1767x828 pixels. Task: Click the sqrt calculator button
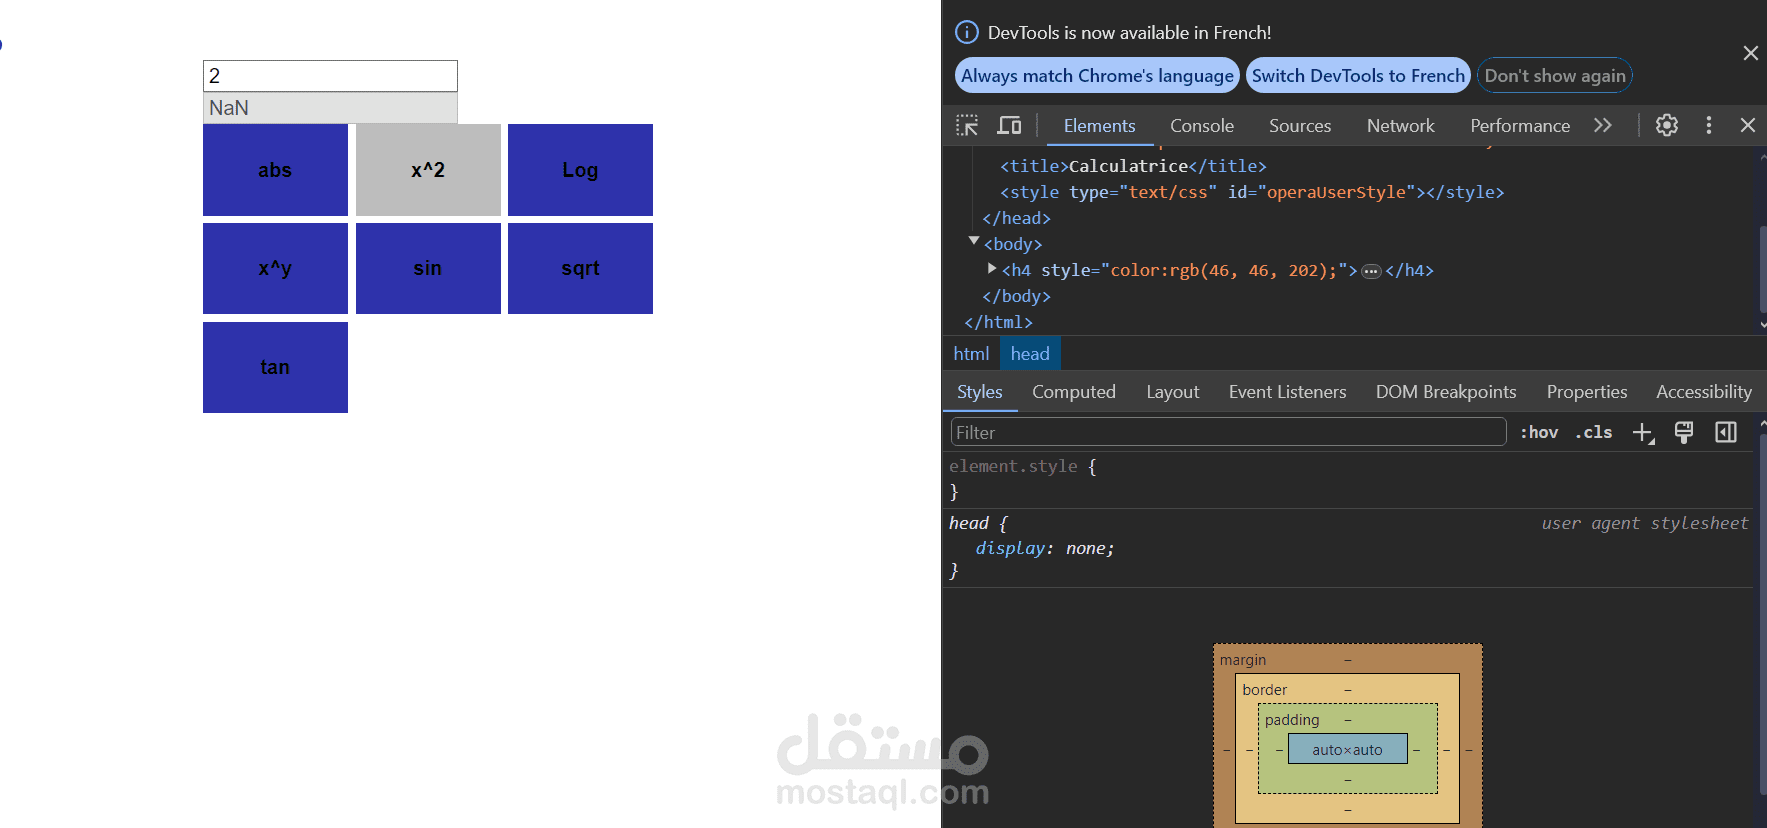click(580, 268)
